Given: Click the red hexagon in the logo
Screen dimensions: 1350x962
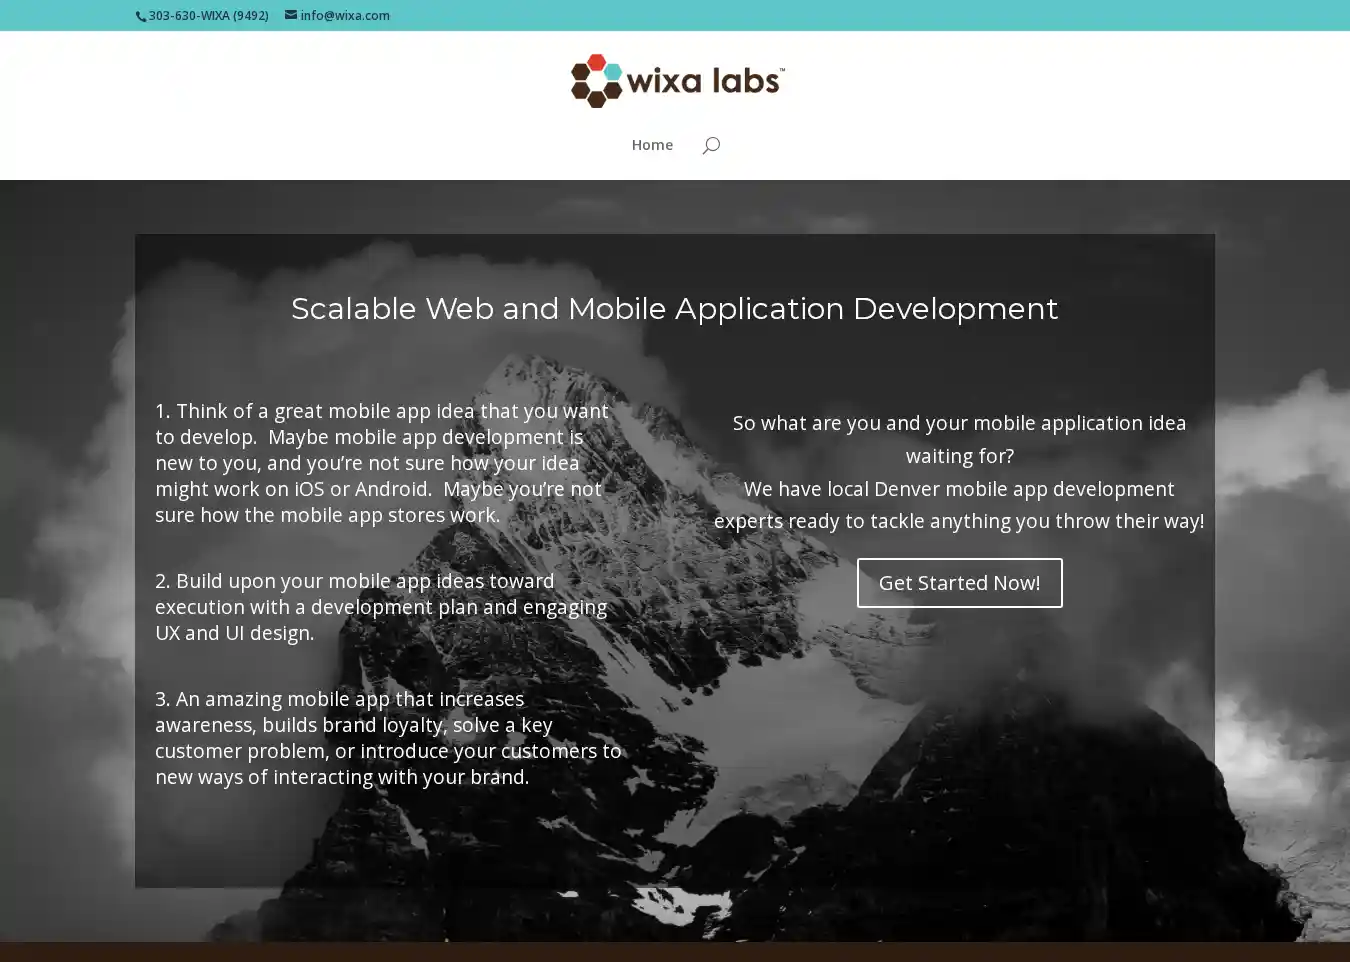Looking at the screenshot, I should 596,62.
